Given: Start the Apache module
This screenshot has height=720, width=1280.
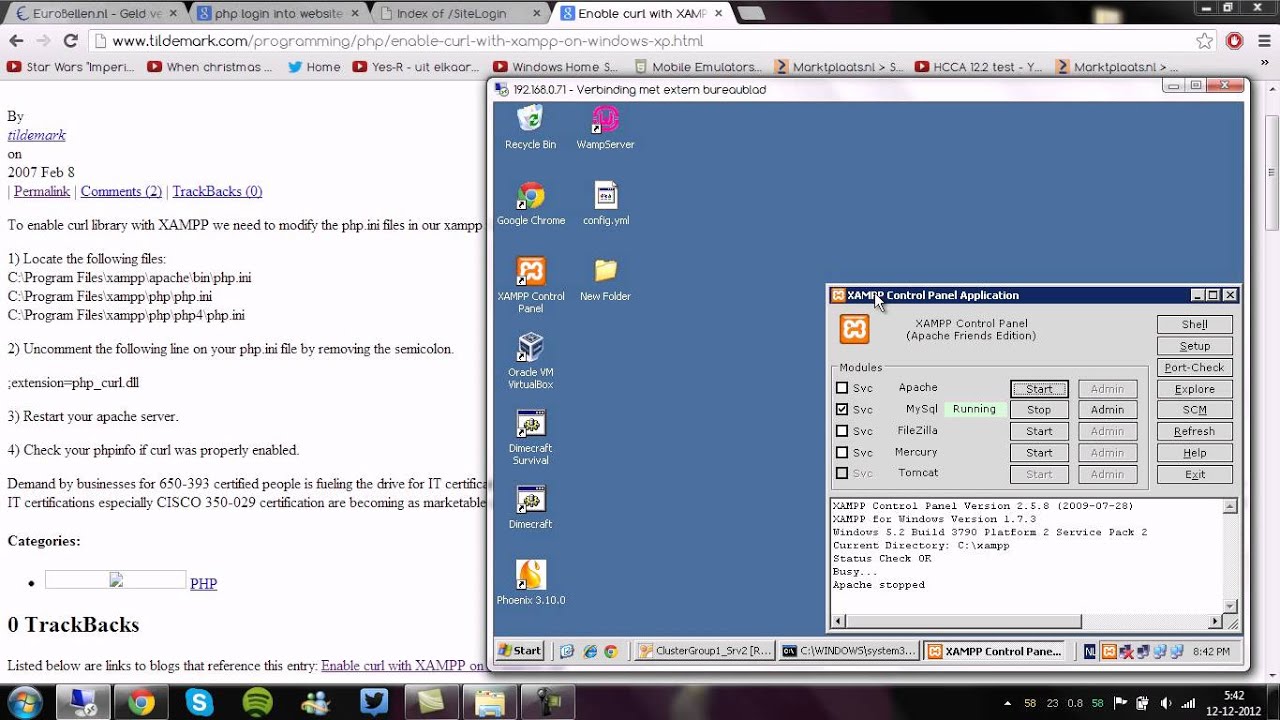Looking at the screenshot, I should click(1039, 389).
